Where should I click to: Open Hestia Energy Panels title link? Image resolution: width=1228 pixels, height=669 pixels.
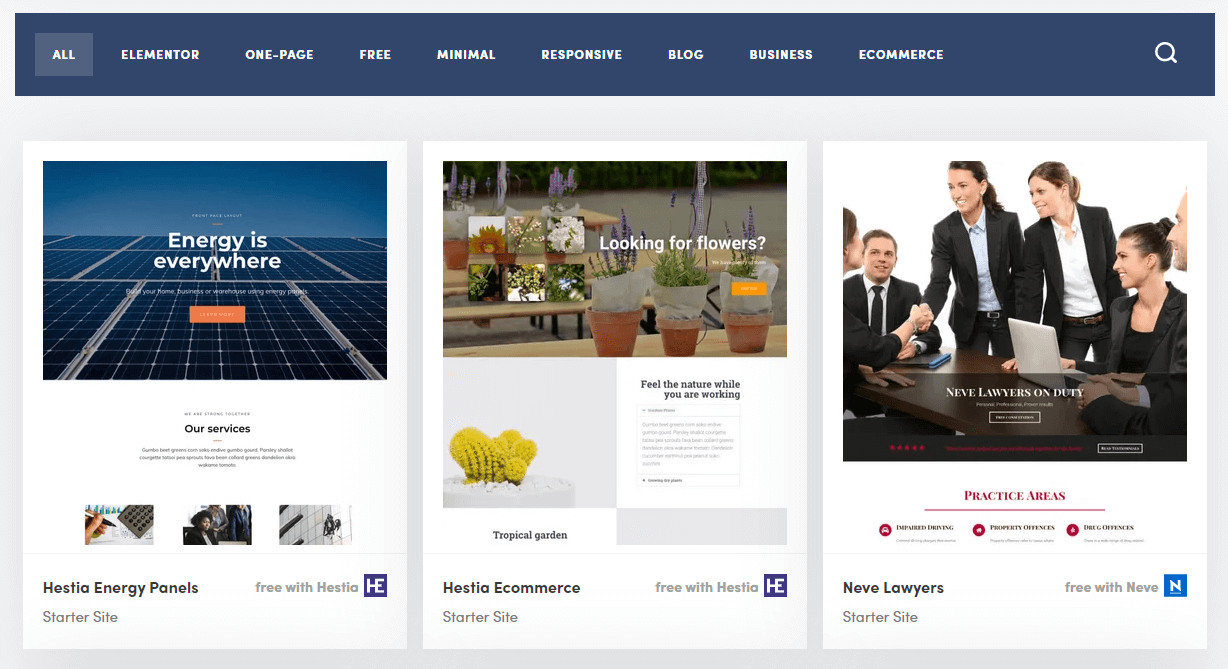click(x=121, y=588)
